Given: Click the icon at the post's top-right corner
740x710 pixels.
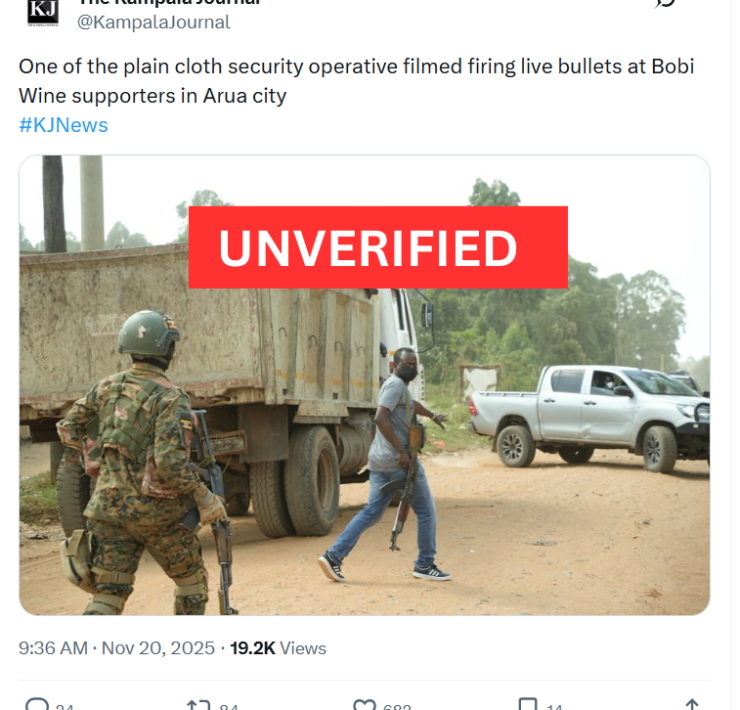Looking at the screenshot, I should (665, 3).
